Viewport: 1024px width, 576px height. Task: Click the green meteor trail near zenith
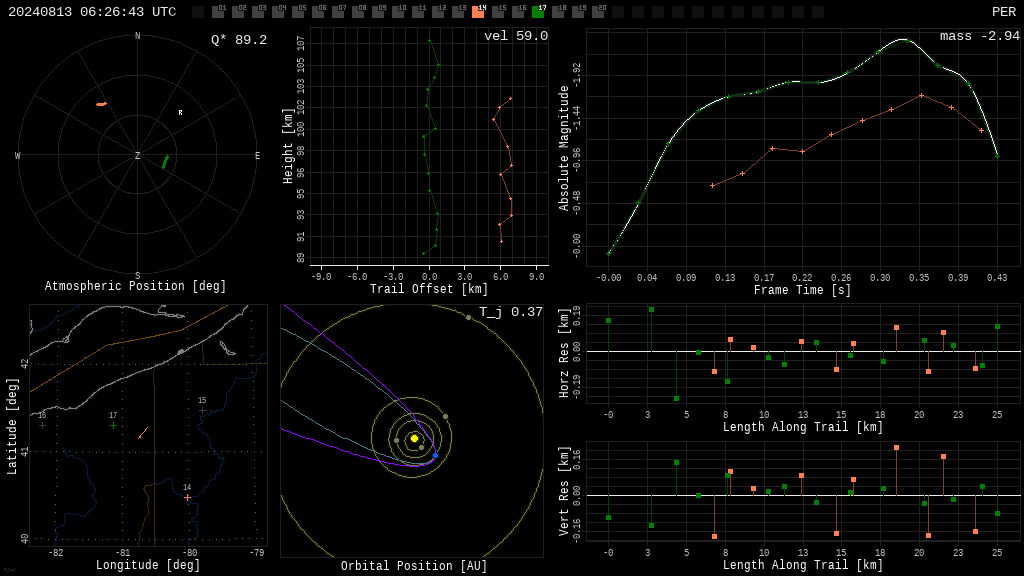(x=165, y=162)
